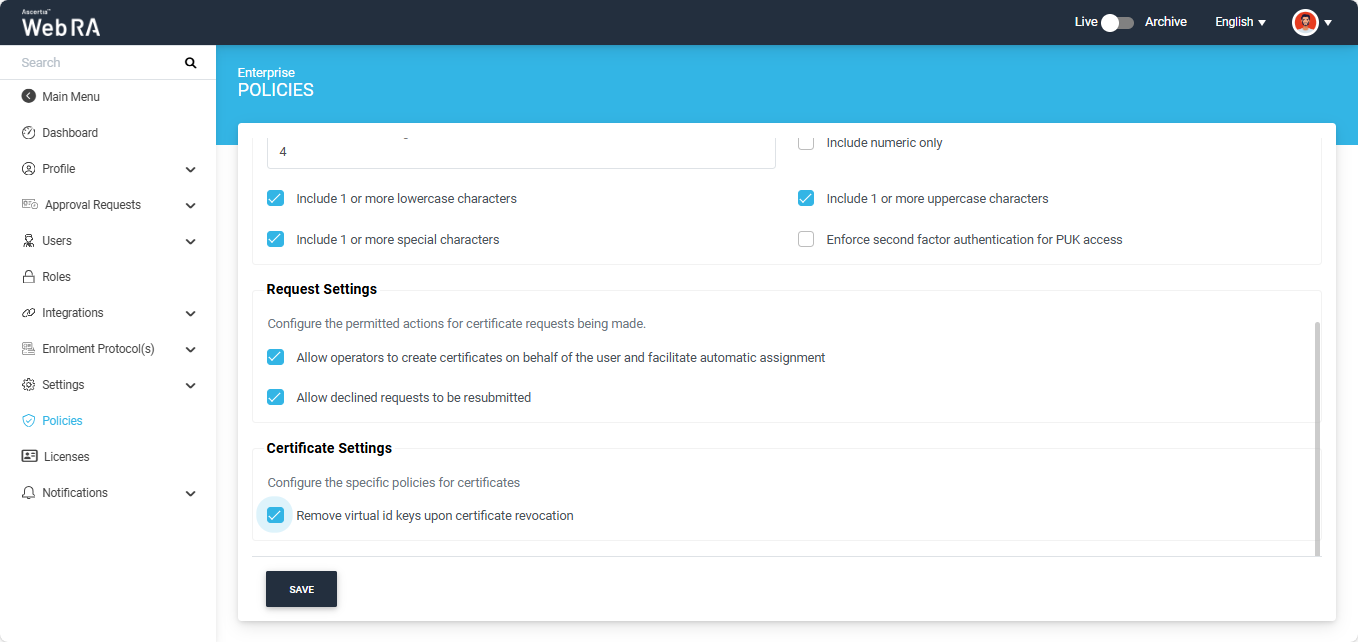Open the English language dropdown
The image size is (1358, 642).
click(1240, 22)
